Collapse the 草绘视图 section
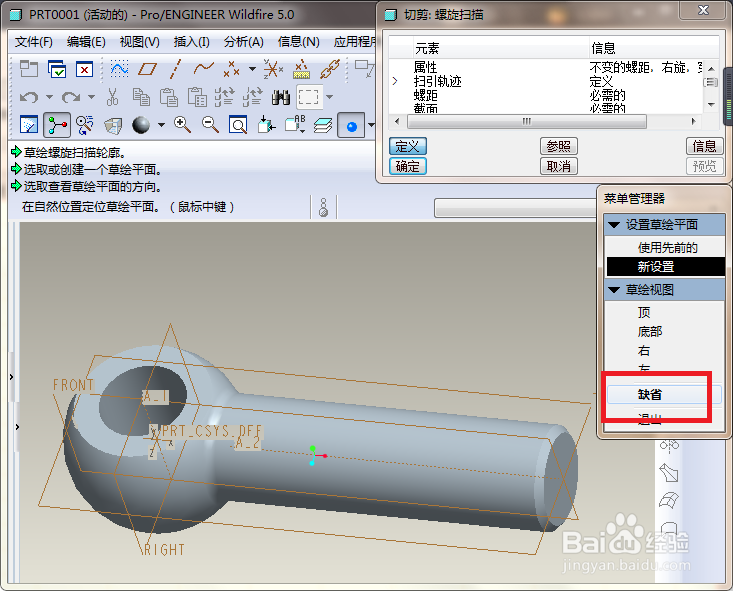Image resolution: width=733 pixels, height=591 pixels. [x=614, y=290]
